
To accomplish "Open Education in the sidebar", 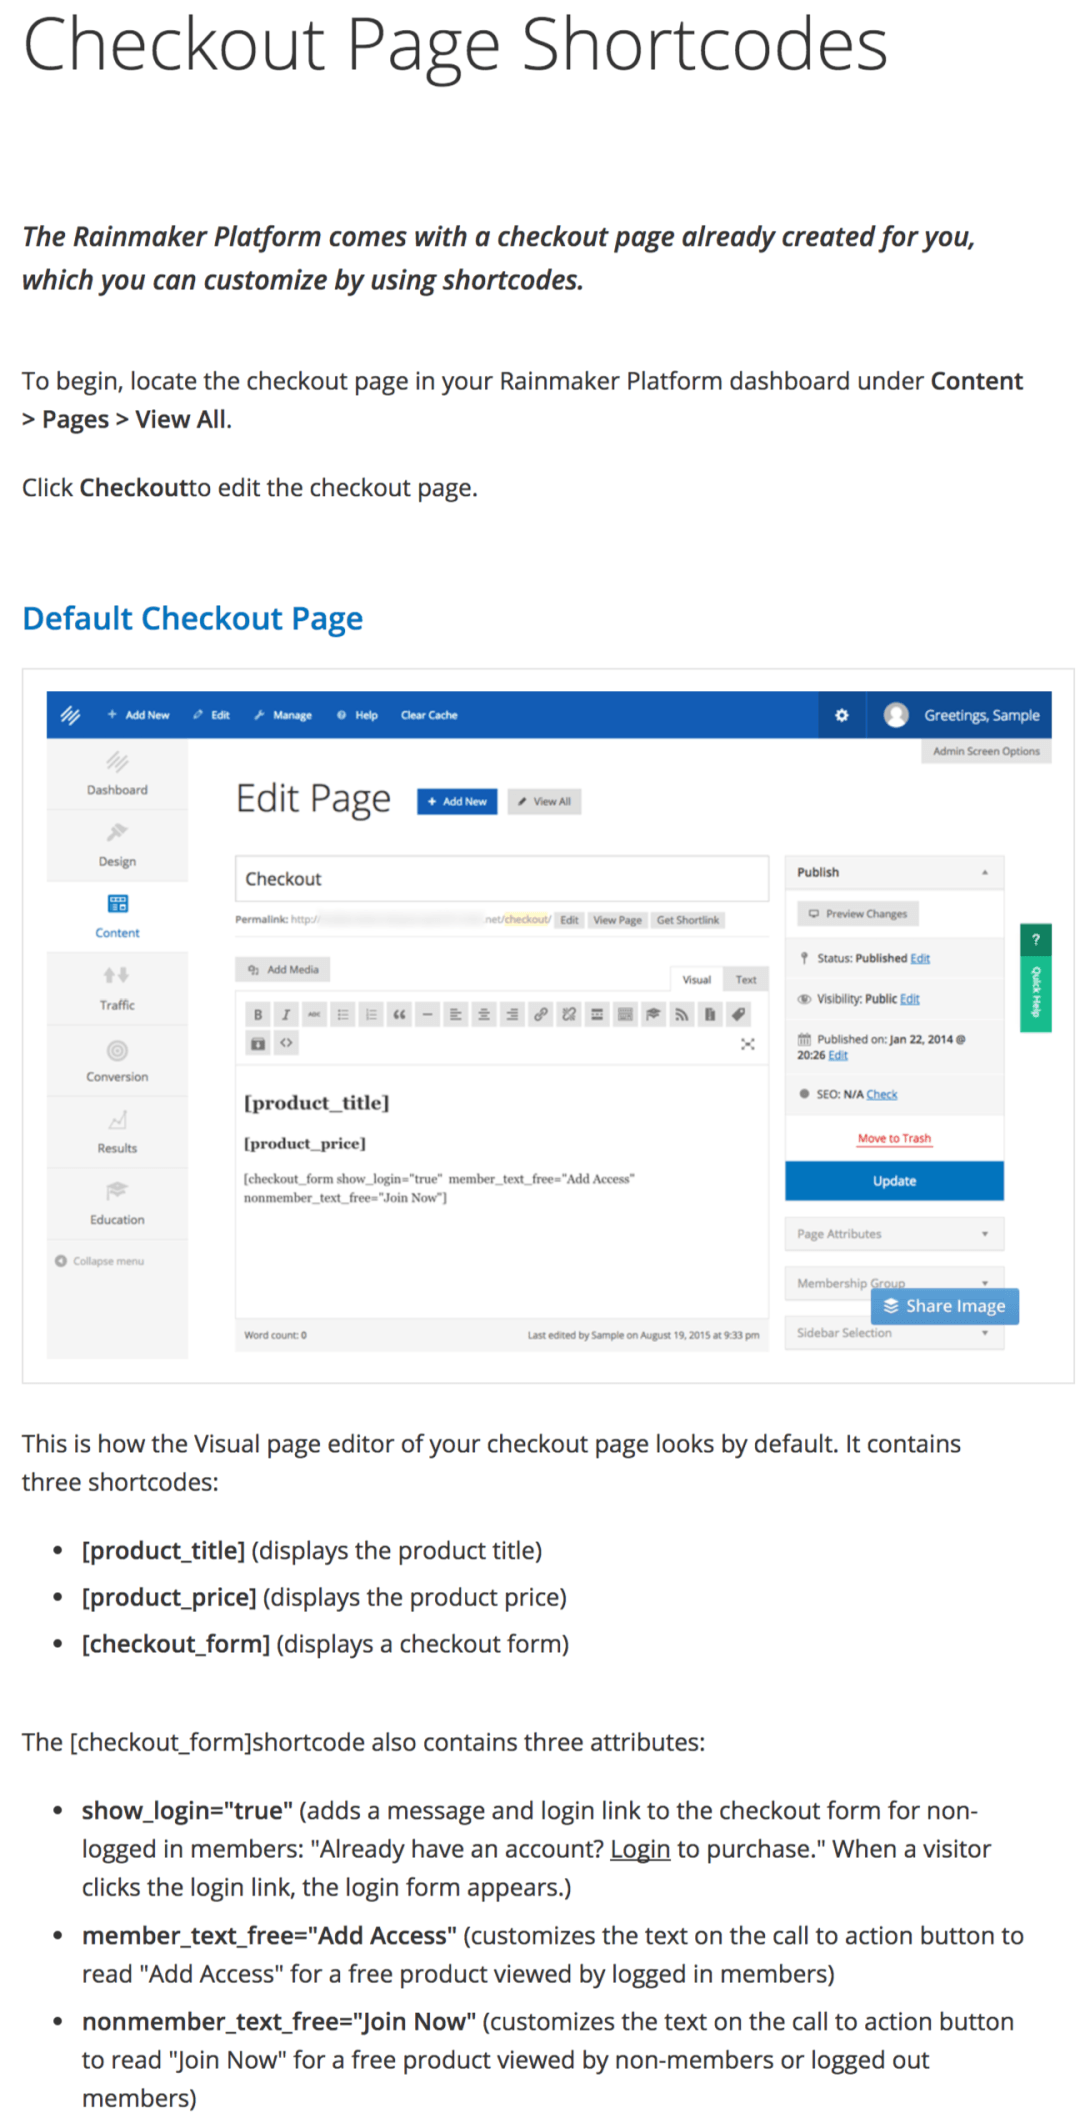I will [117, 1203].
